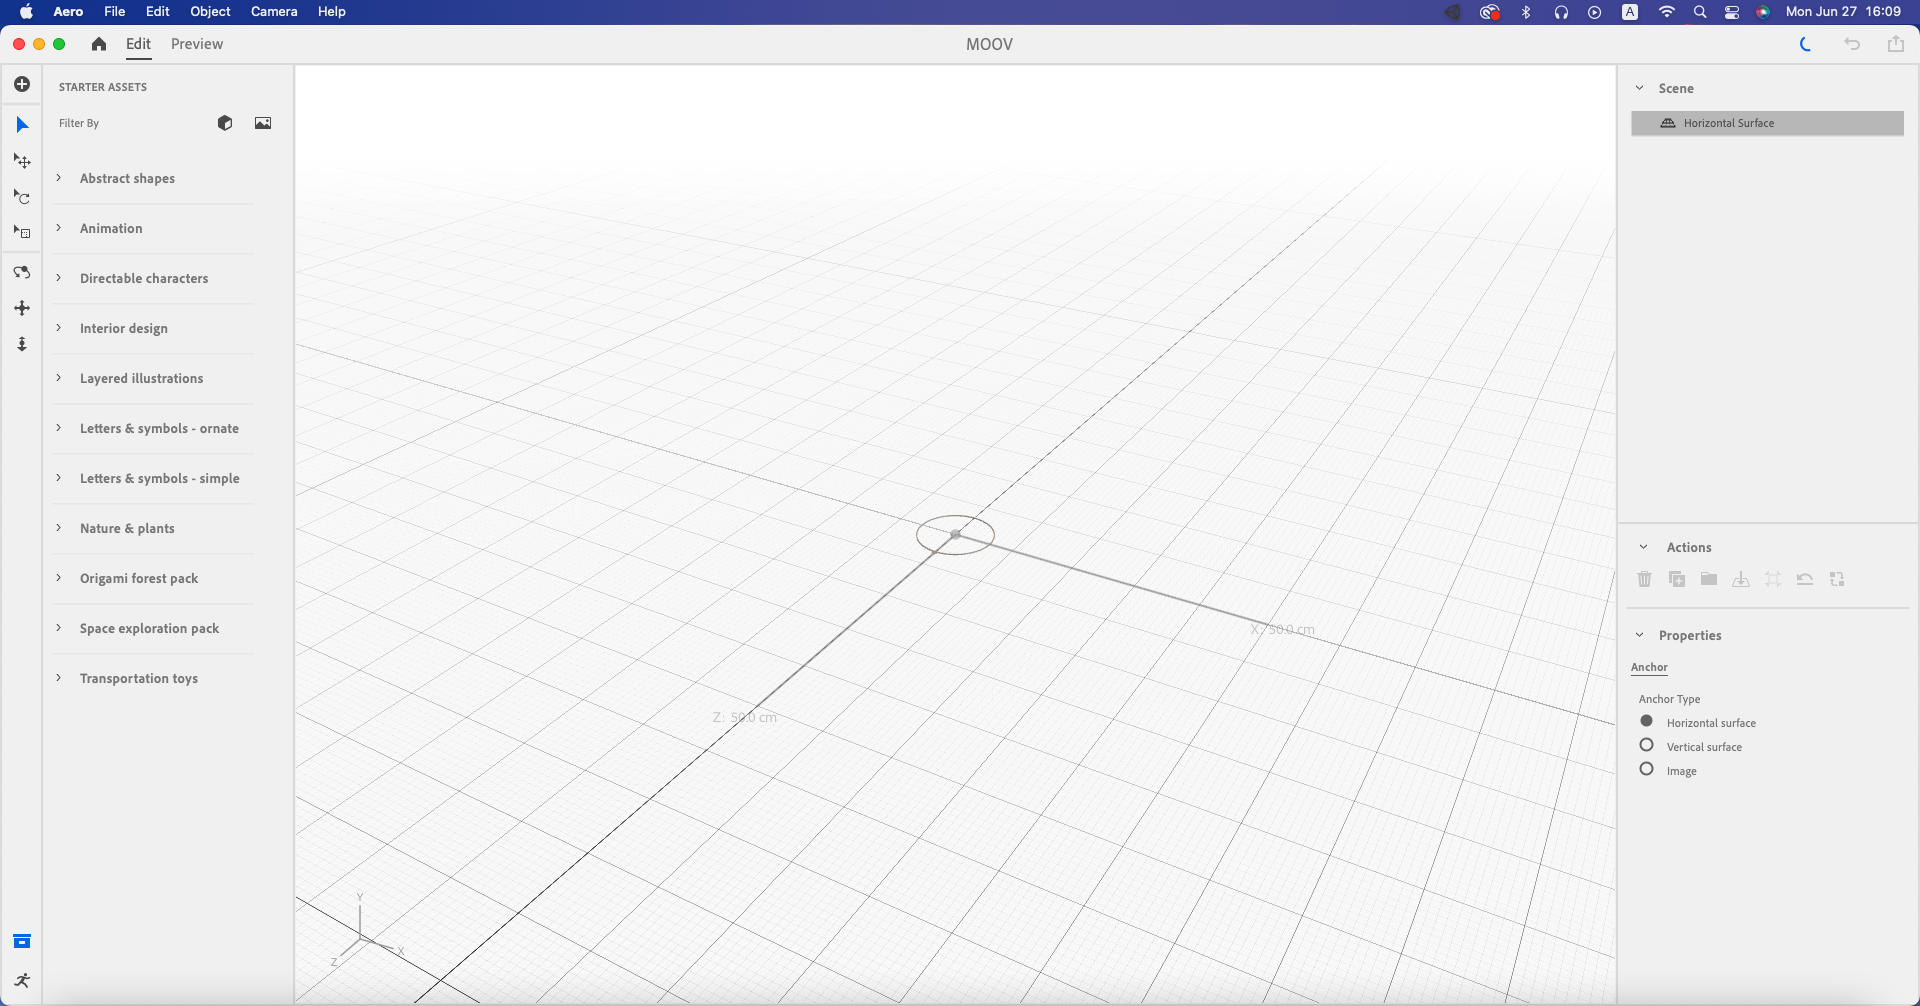The width and height of the screenshot is (1920, 1006).
Task: Click the snap-to-ground action icon
Action: (x=1741, y=579)
